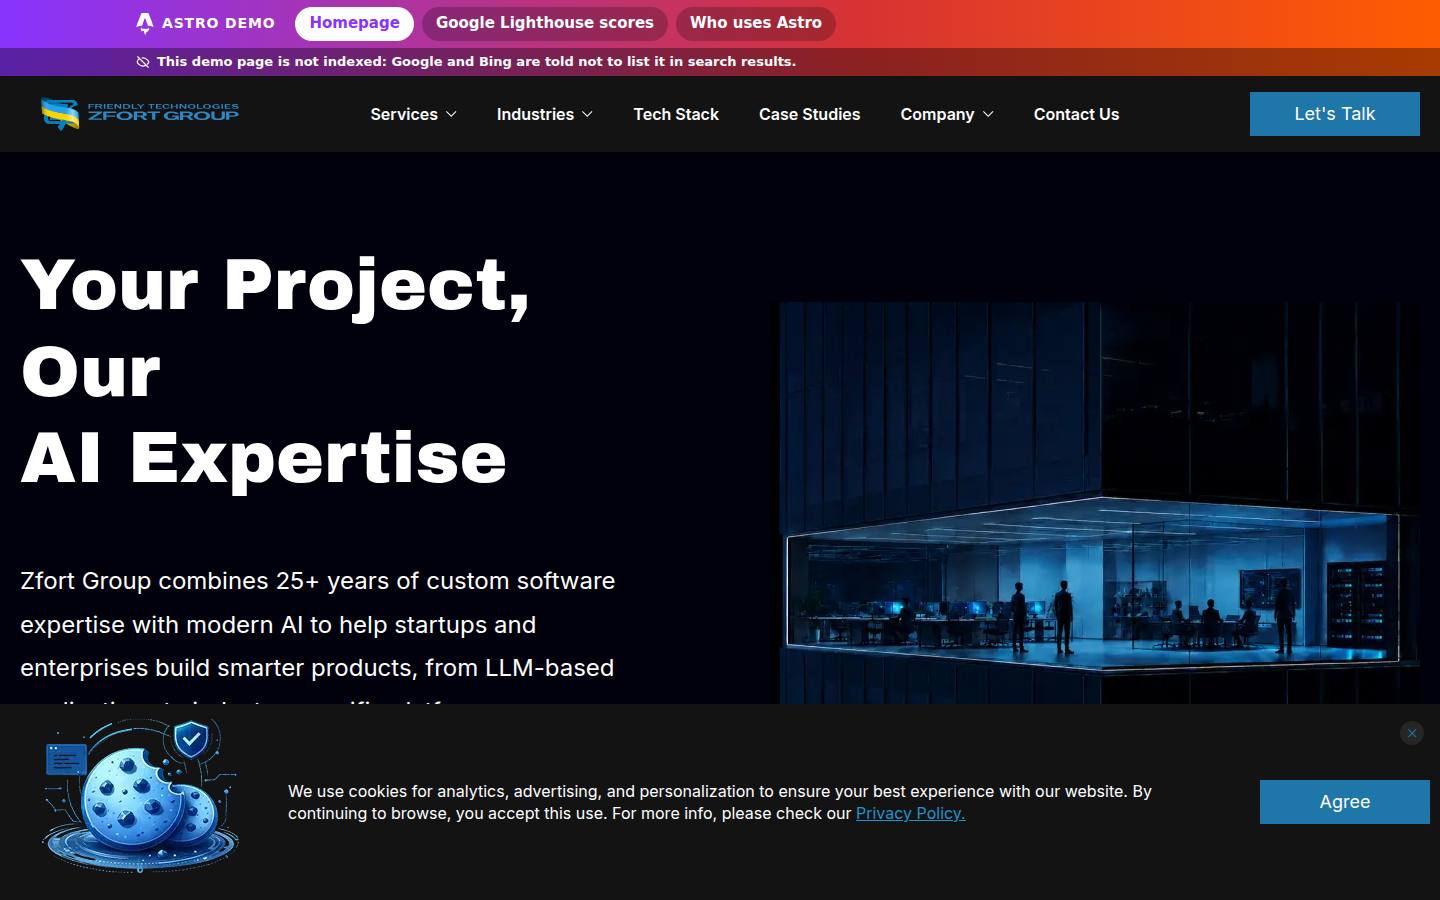Open the Tech Stack page
1440x900 pixels.
coord(676,114)
